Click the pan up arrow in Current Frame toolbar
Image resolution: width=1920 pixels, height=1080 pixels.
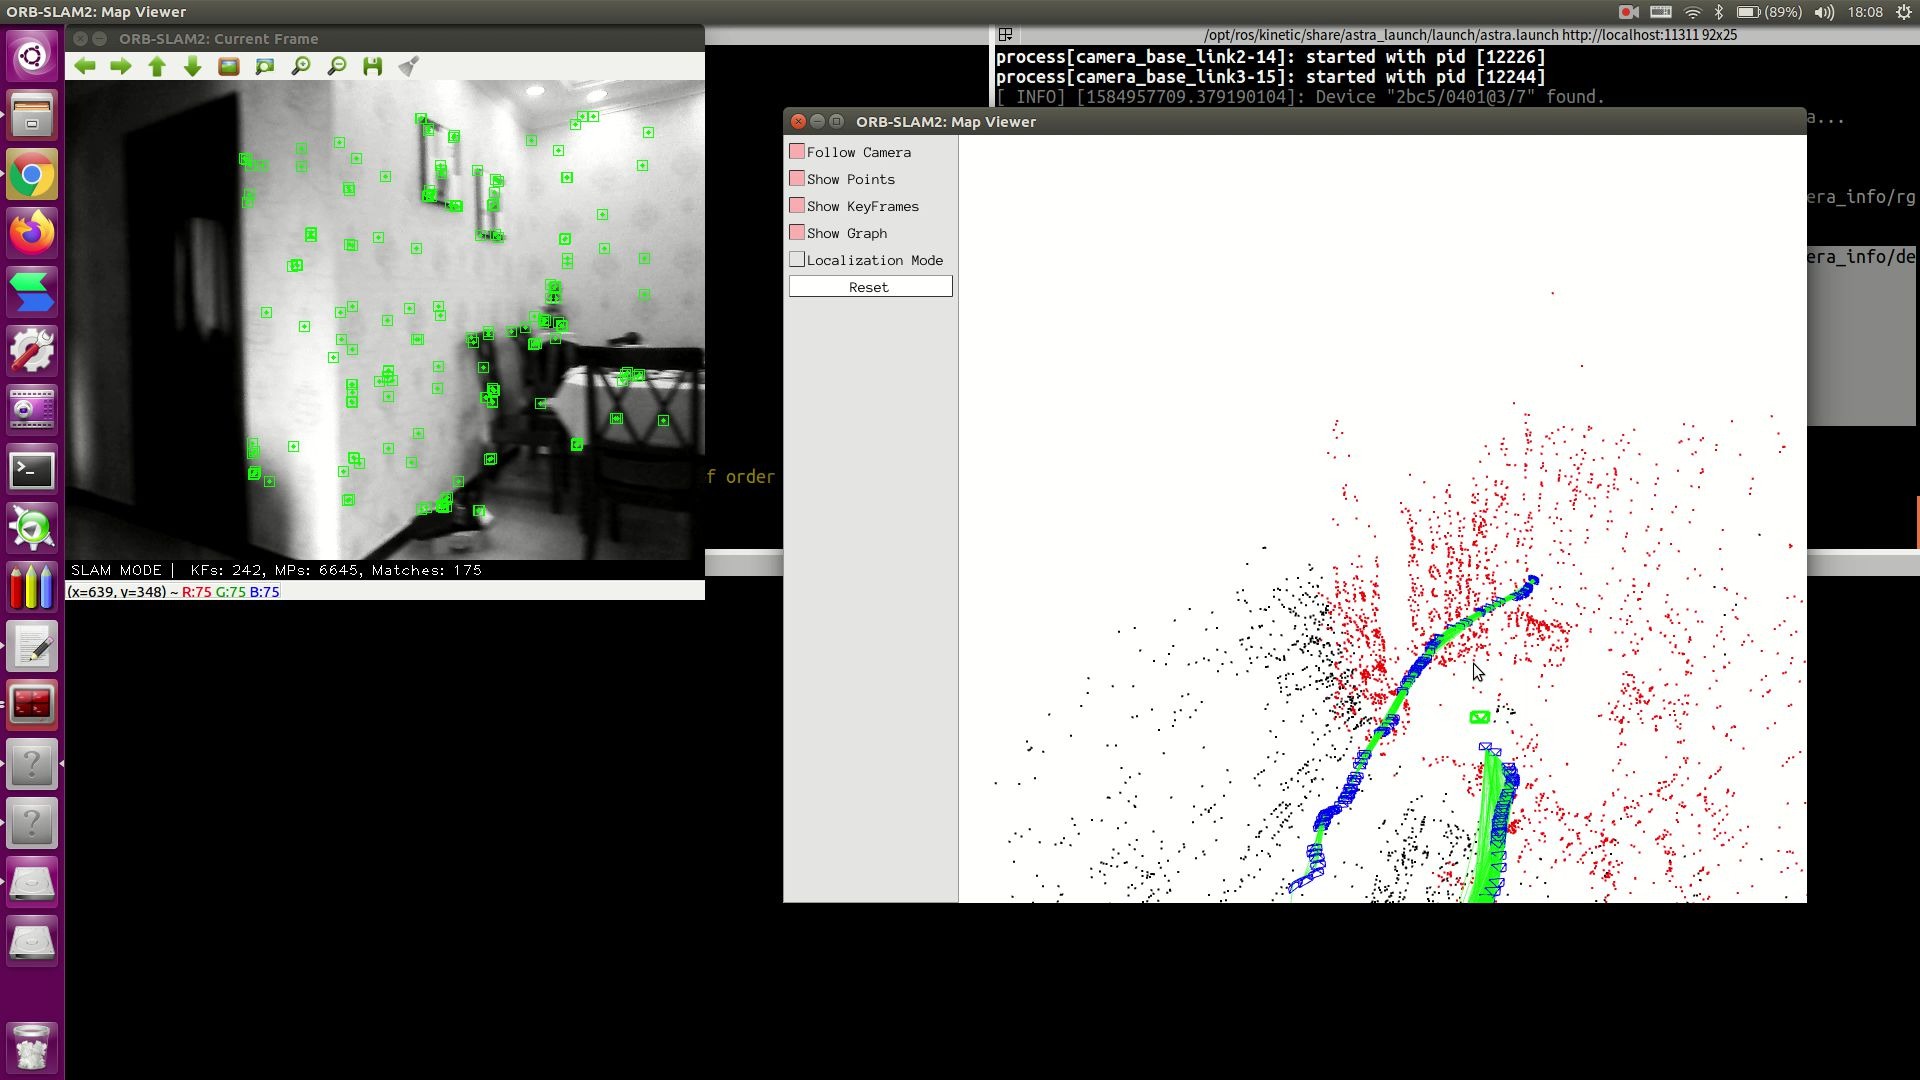pos(157,66)
